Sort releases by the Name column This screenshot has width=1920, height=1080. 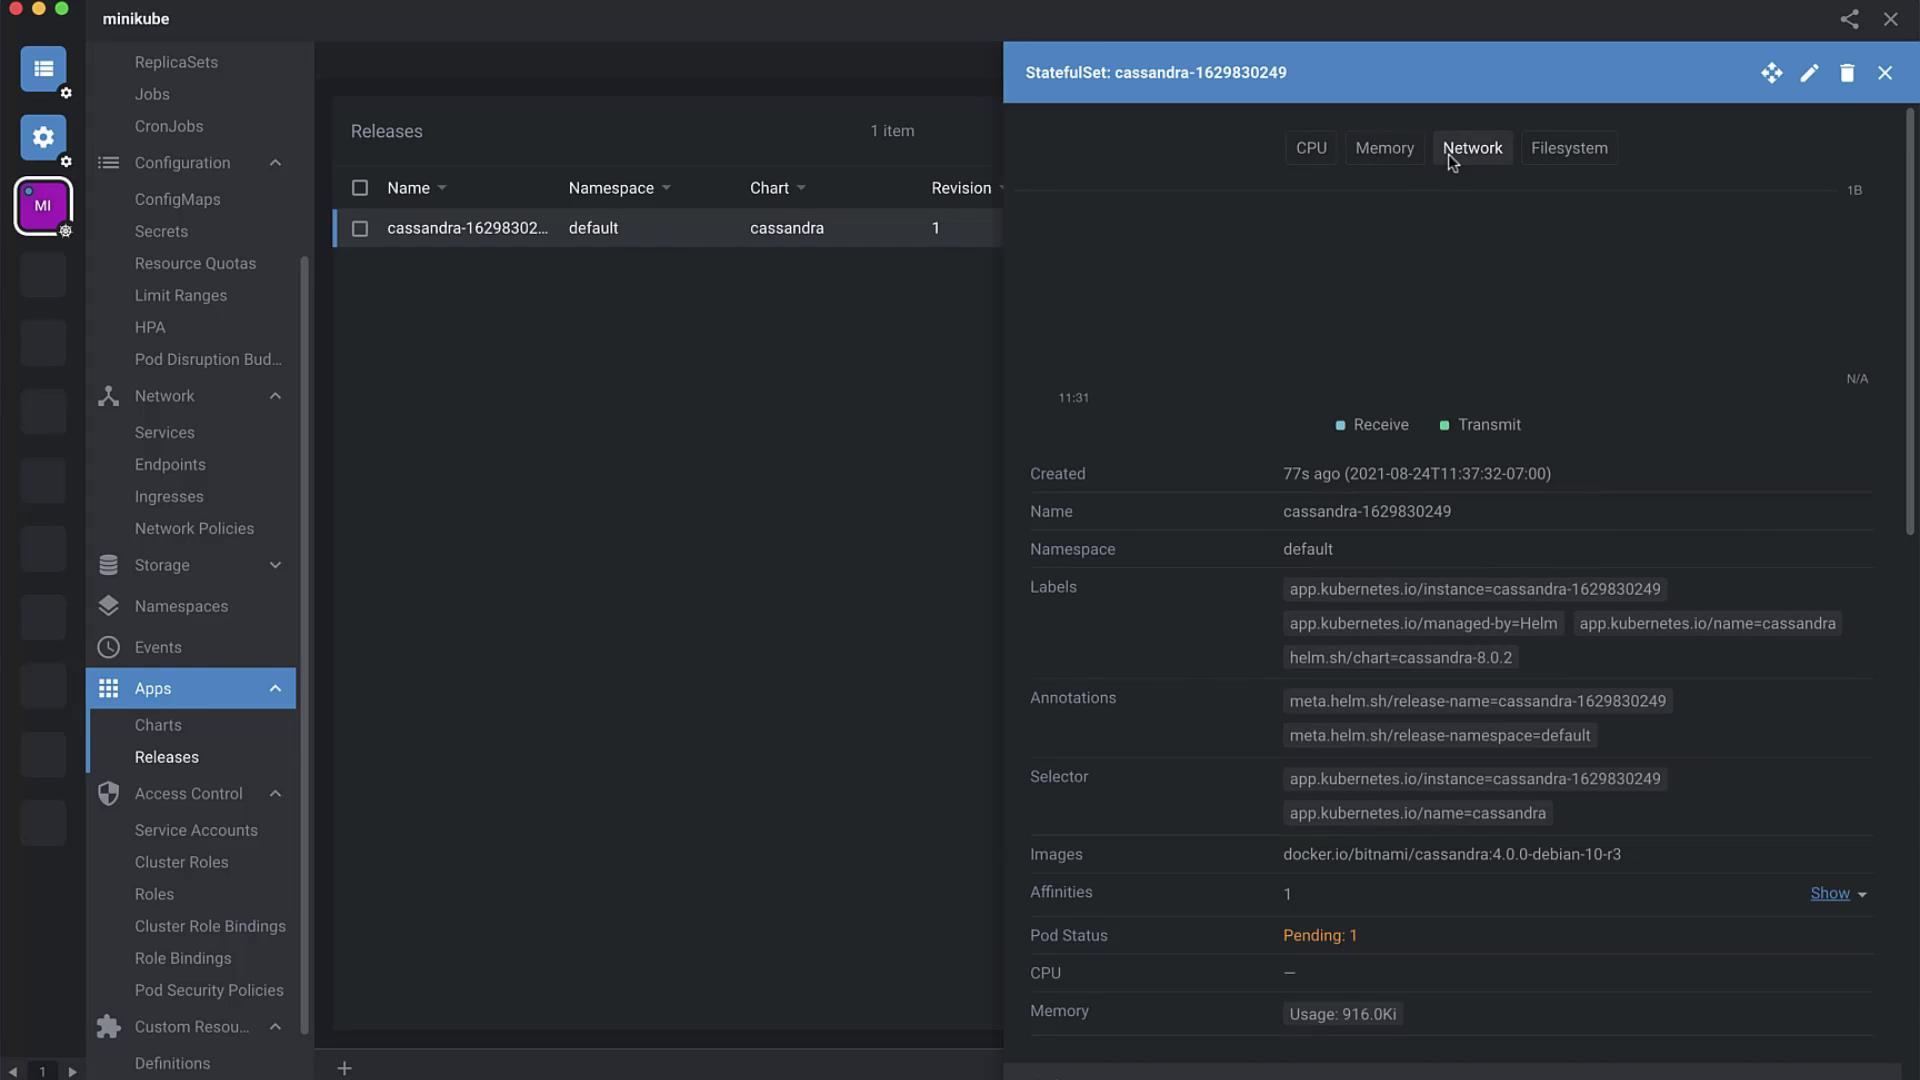pyautogui.click(x=408, y=188)
